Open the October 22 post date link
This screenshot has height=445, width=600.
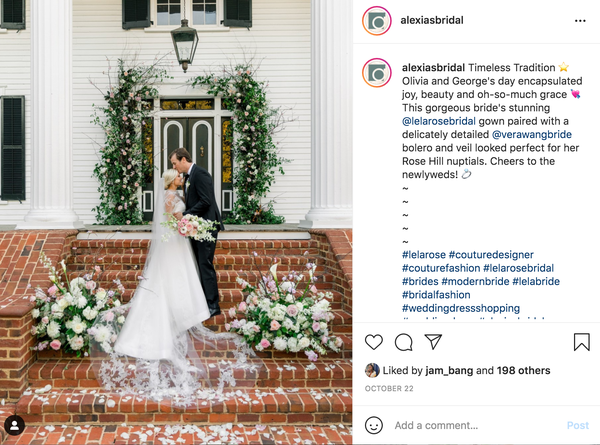click(x=389, y=388)
